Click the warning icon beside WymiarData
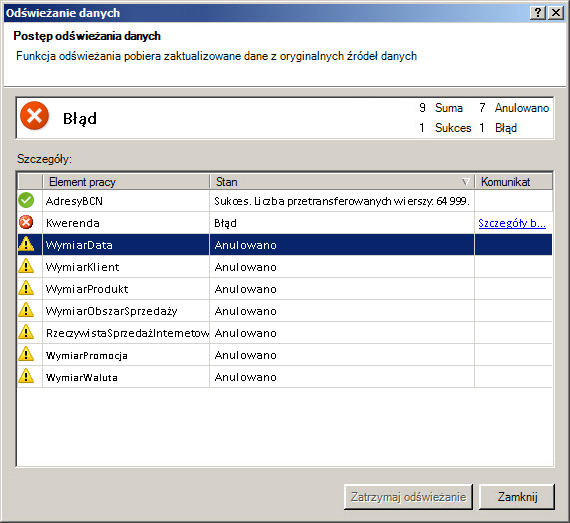This screenshot has height=523, width=570. (26, 244)
